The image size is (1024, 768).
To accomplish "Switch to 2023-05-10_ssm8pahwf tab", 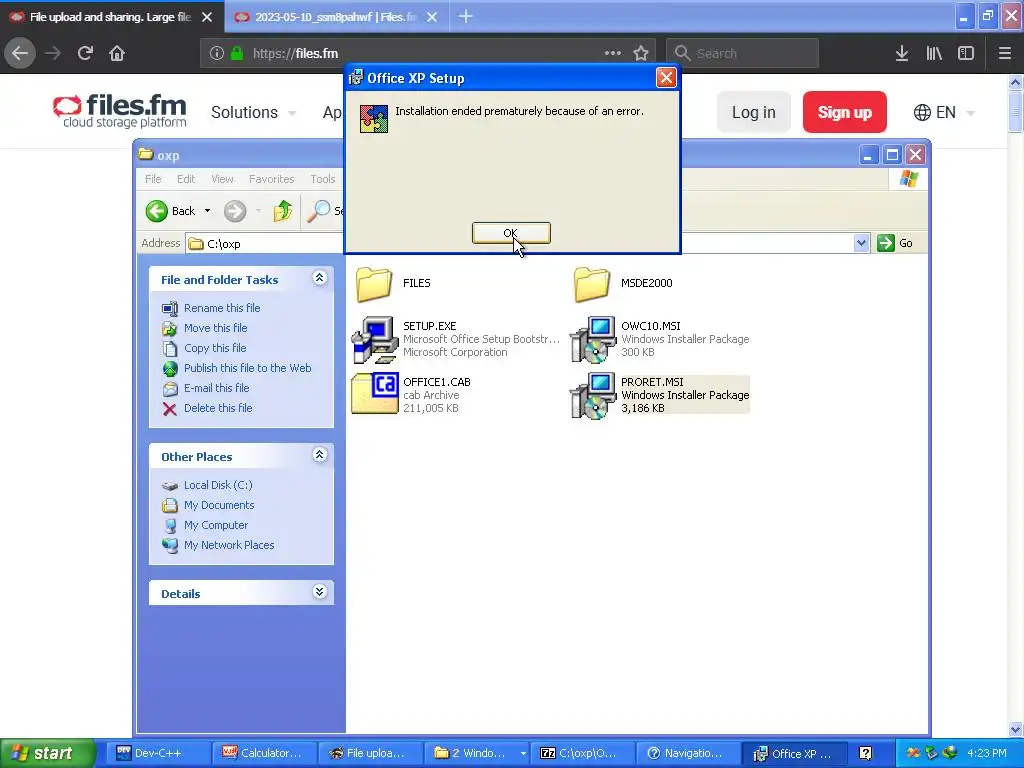I will click(336, 17).
